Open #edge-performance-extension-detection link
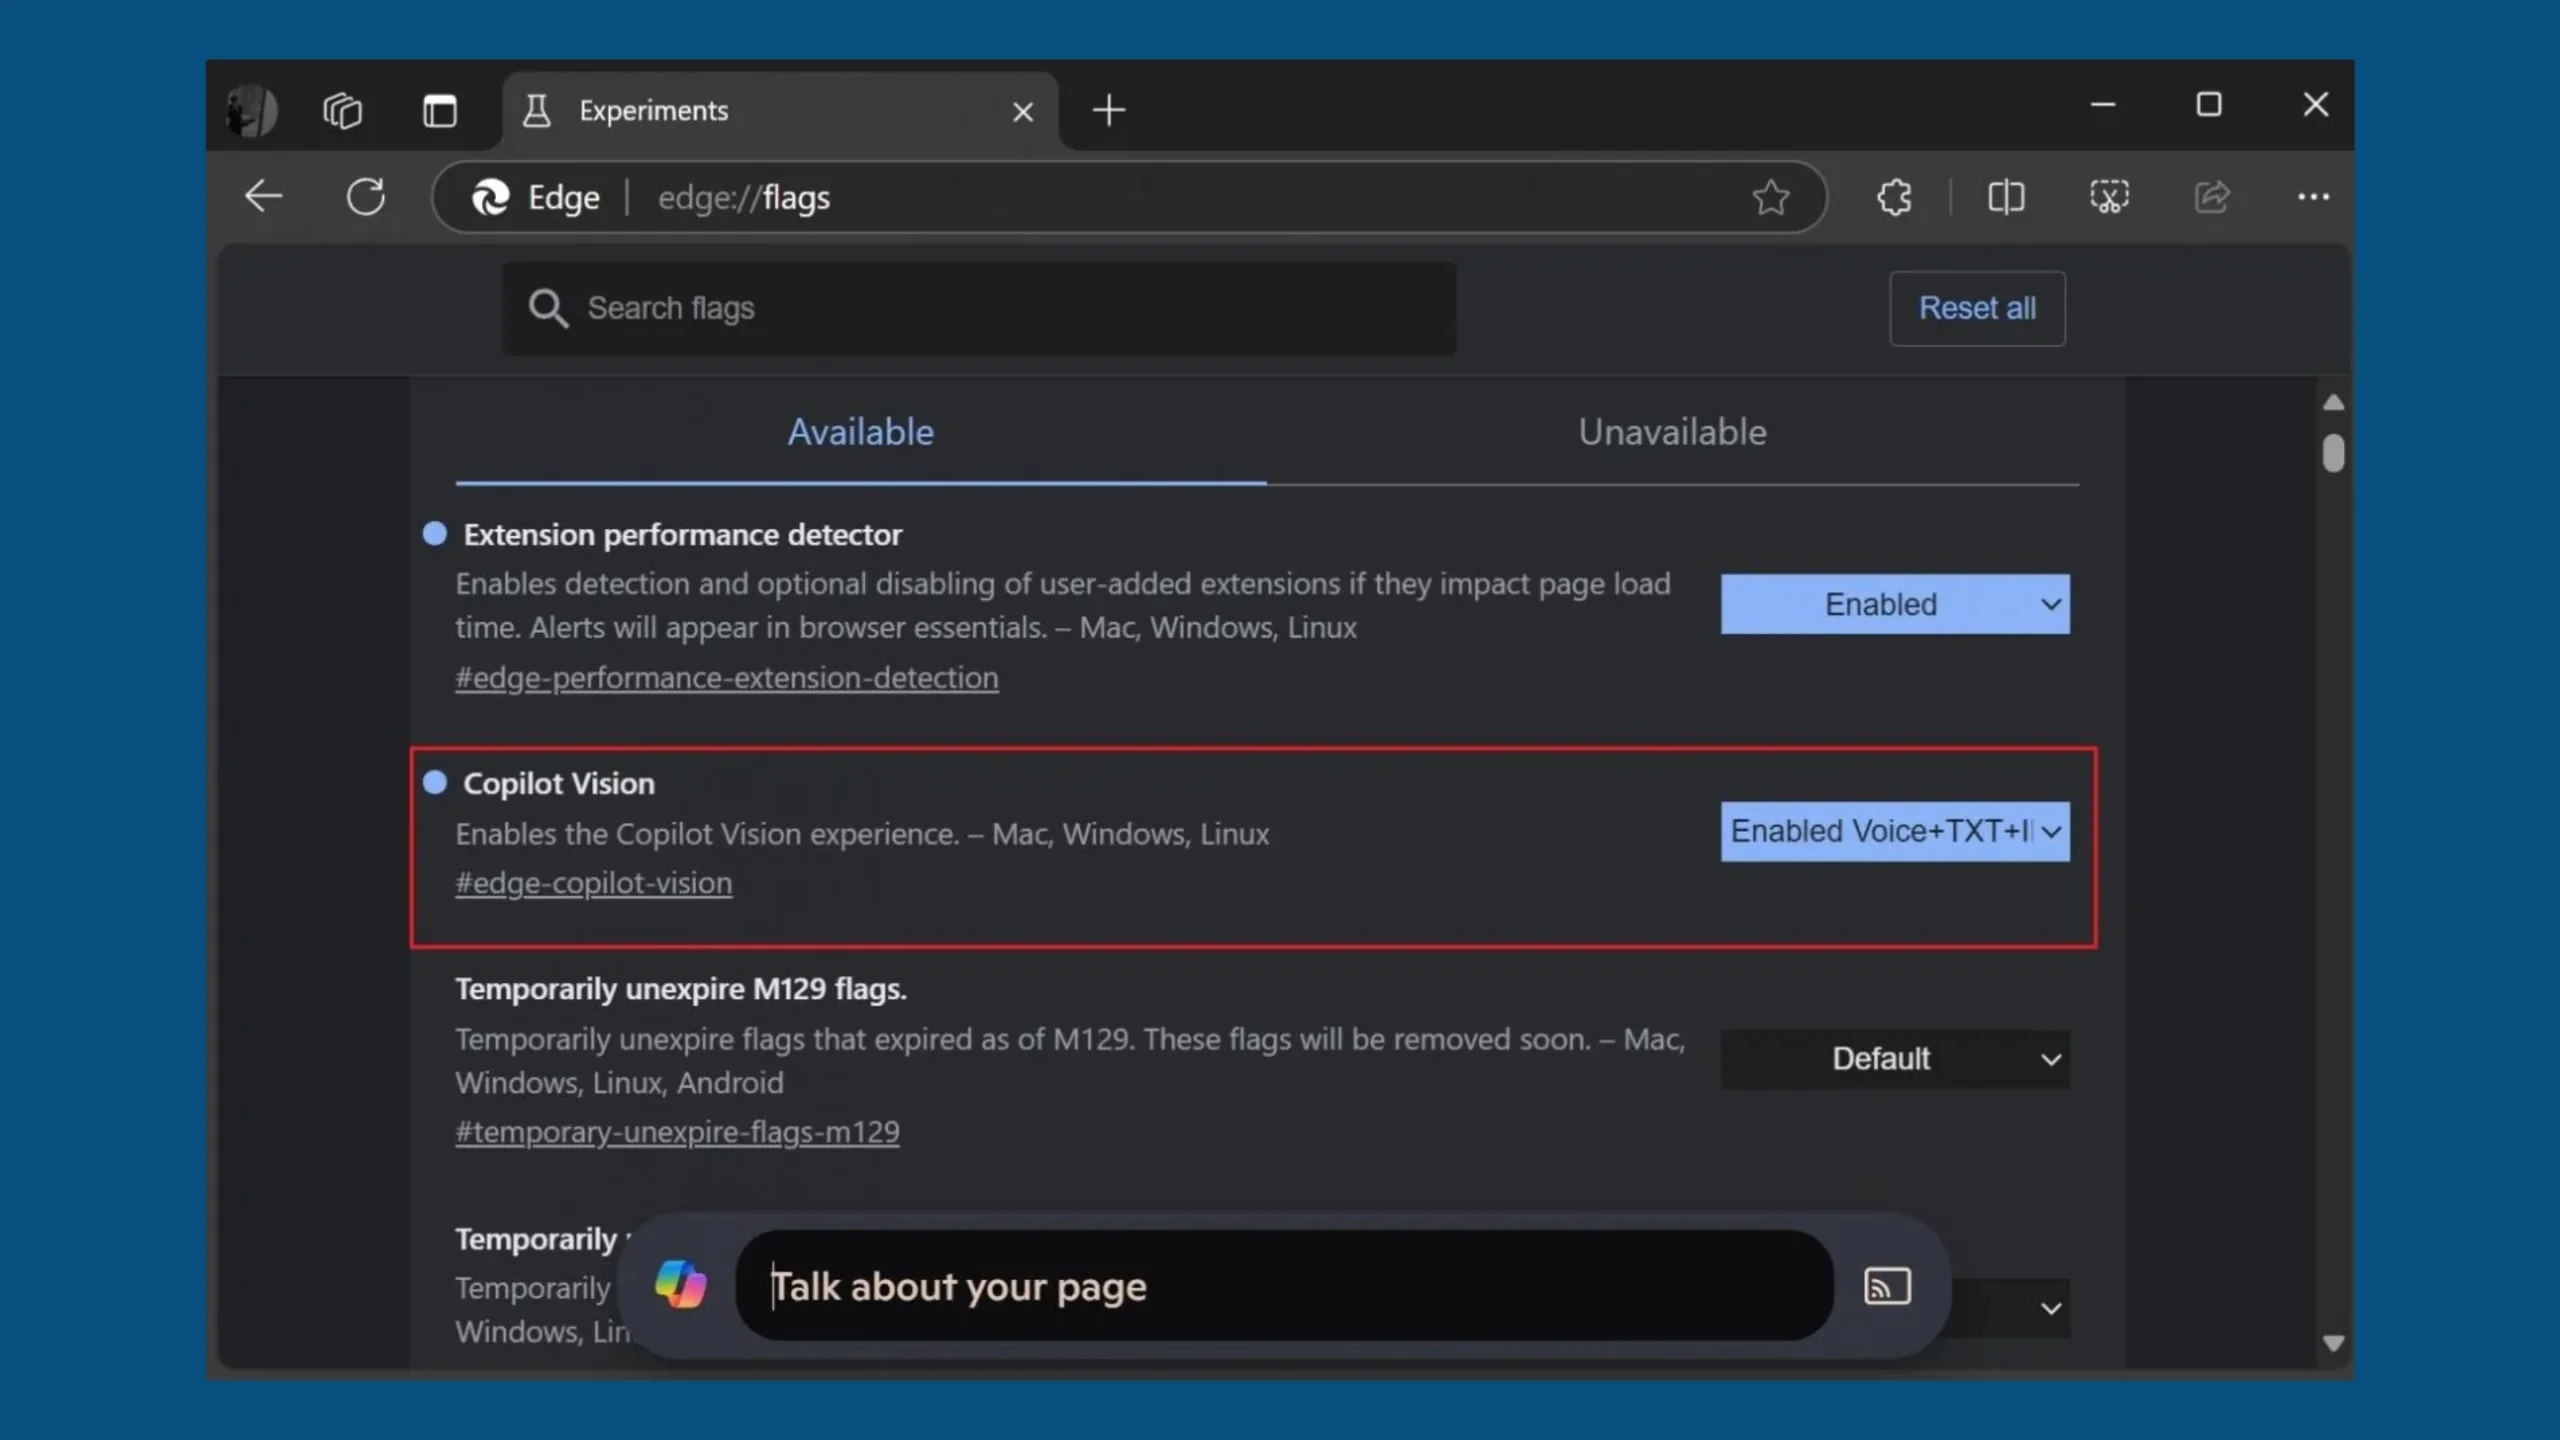 (727, 678)
